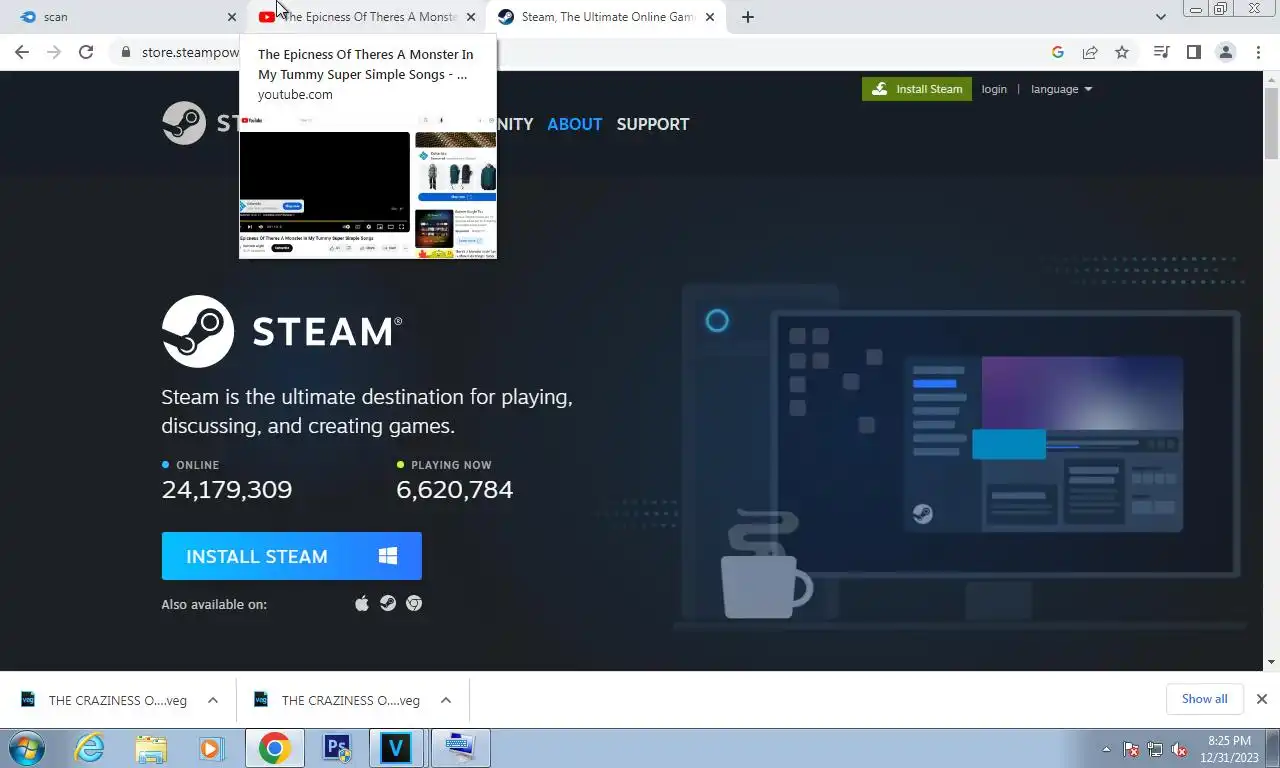The image size is (1280, 768).
Task: Open the Chrome three-dot menu
Action: [x=1258, y=53]
